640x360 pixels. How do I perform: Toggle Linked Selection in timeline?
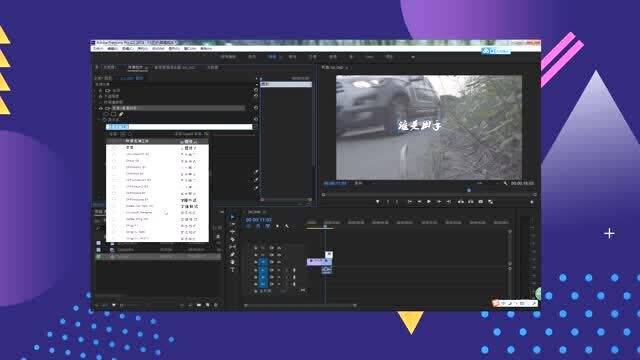coord(268,226)
